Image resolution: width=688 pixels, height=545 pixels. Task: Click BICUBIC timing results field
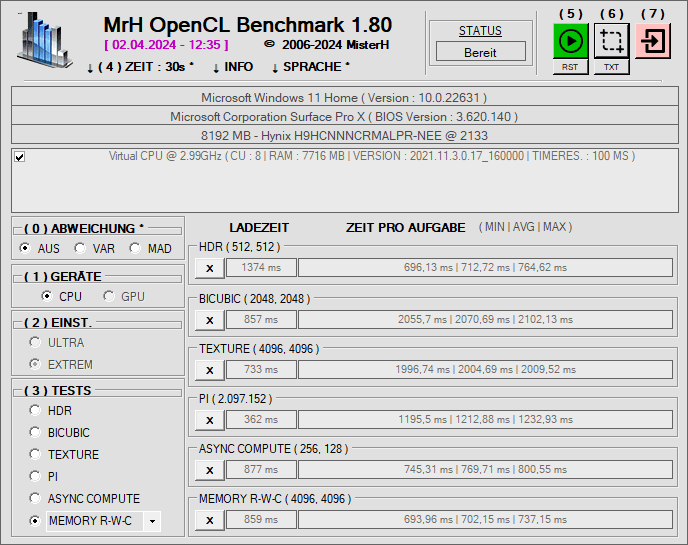coord(485,319)
